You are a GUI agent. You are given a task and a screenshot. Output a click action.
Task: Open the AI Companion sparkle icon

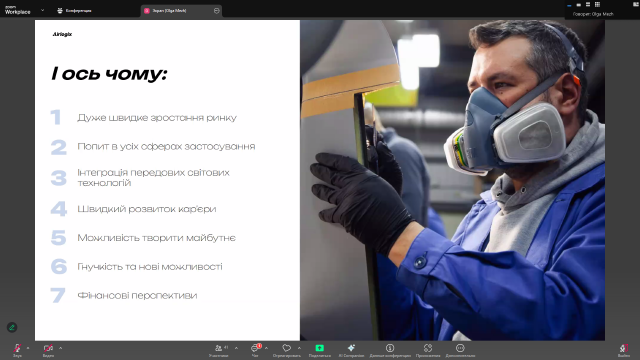[x=351, y=348]
